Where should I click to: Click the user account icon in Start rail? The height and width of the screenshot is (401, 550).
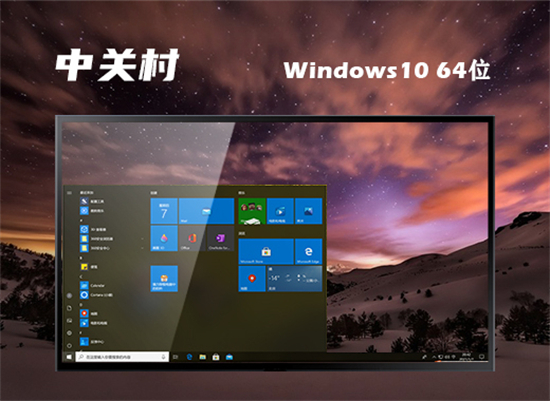point(69,295)
